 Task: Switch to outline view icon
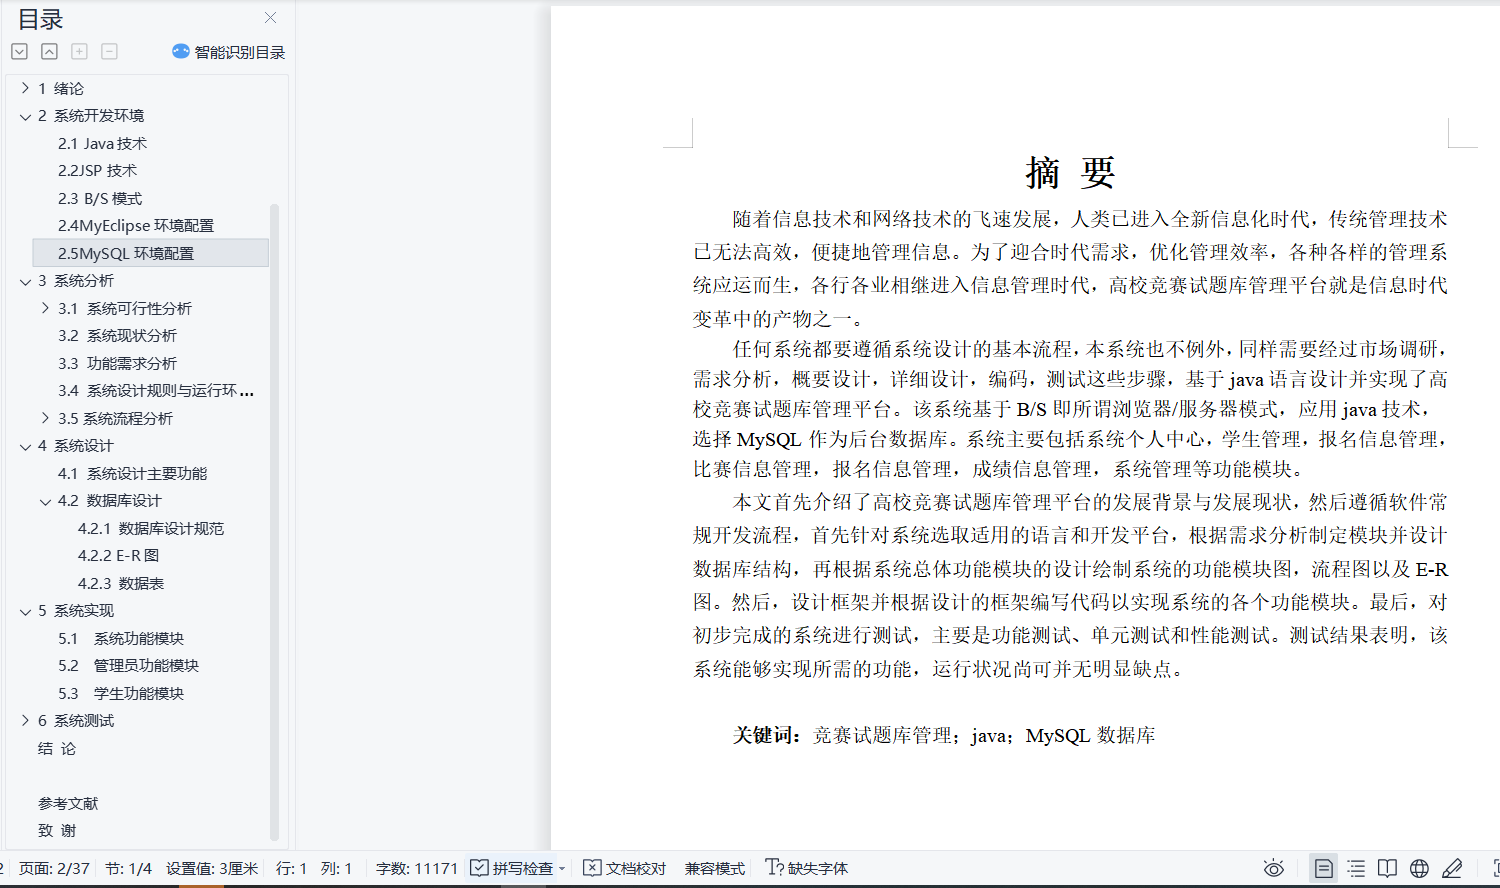pyautogui.click(x=1356, y=868)
